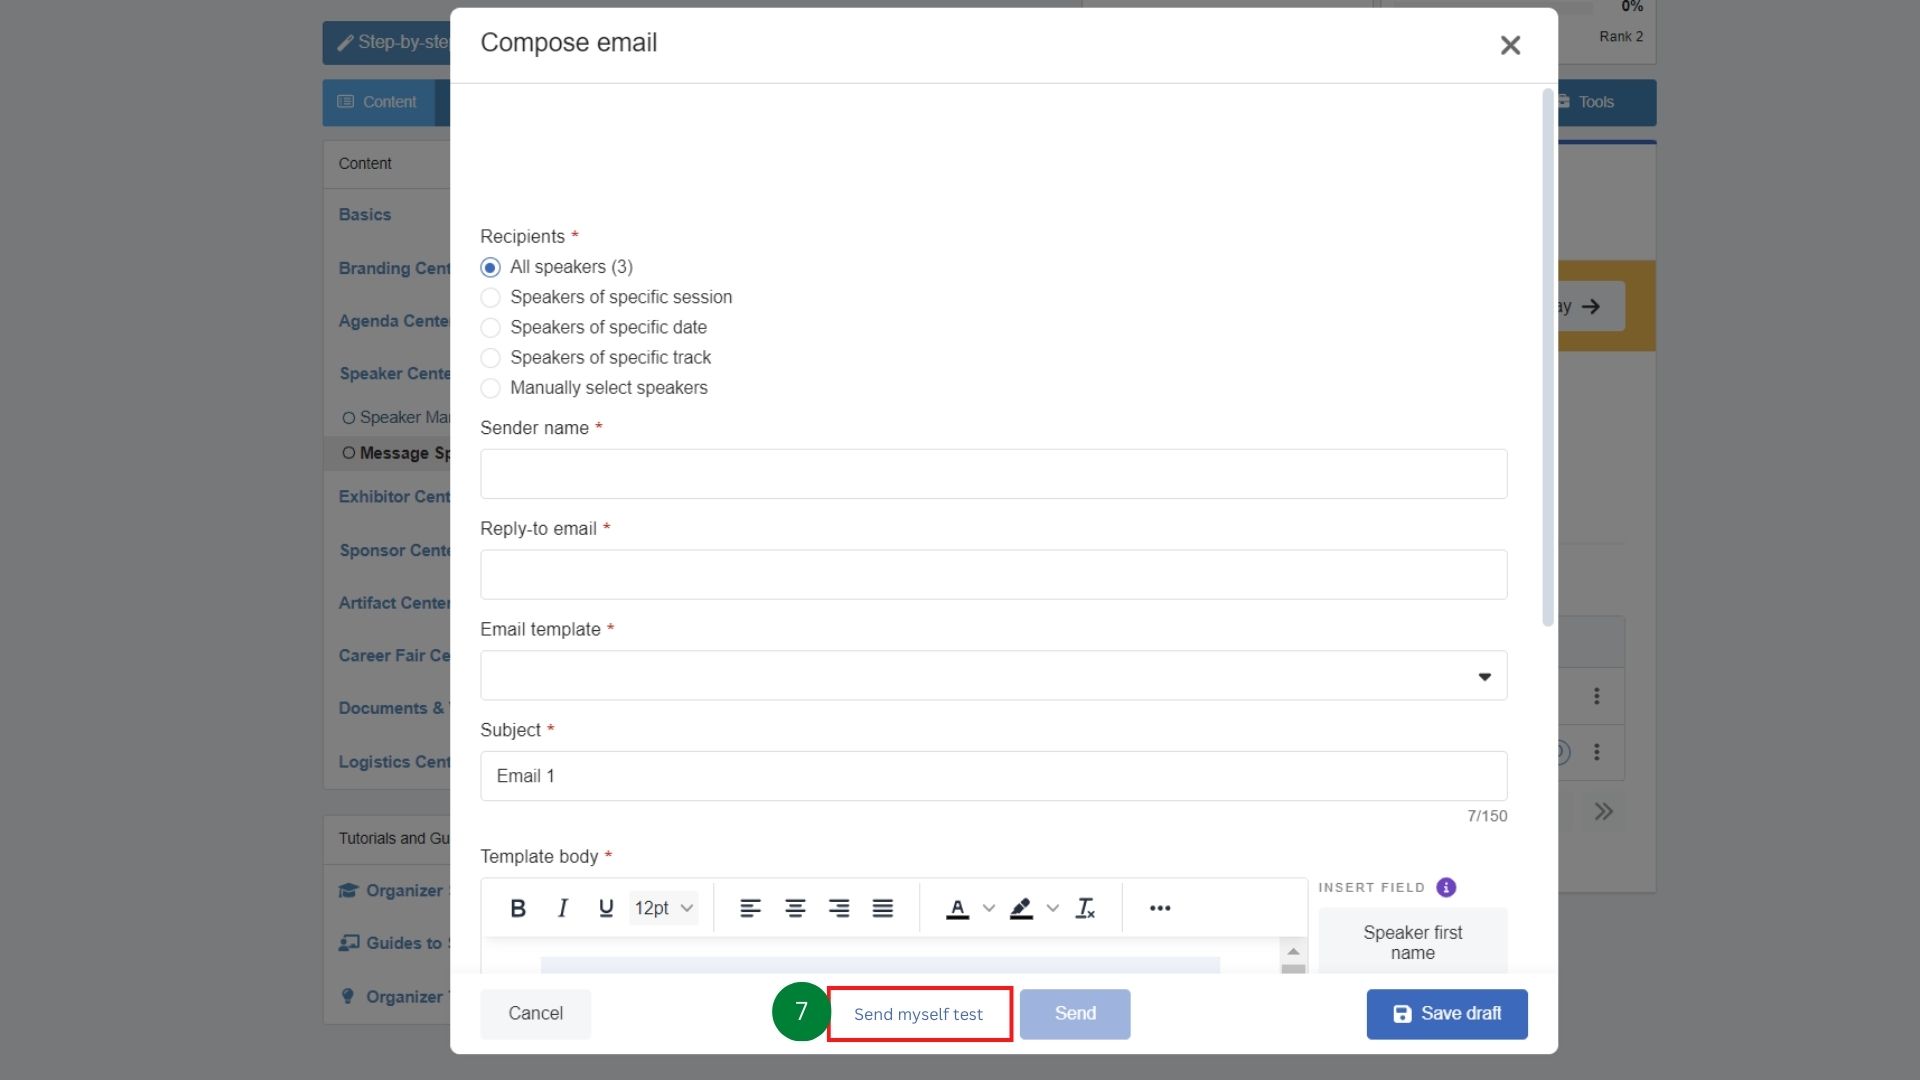Image resolution: width=1920 pixels, height=1080 pixels.
Task: Switch to the Content tab
Action: (x=379, y=101)
